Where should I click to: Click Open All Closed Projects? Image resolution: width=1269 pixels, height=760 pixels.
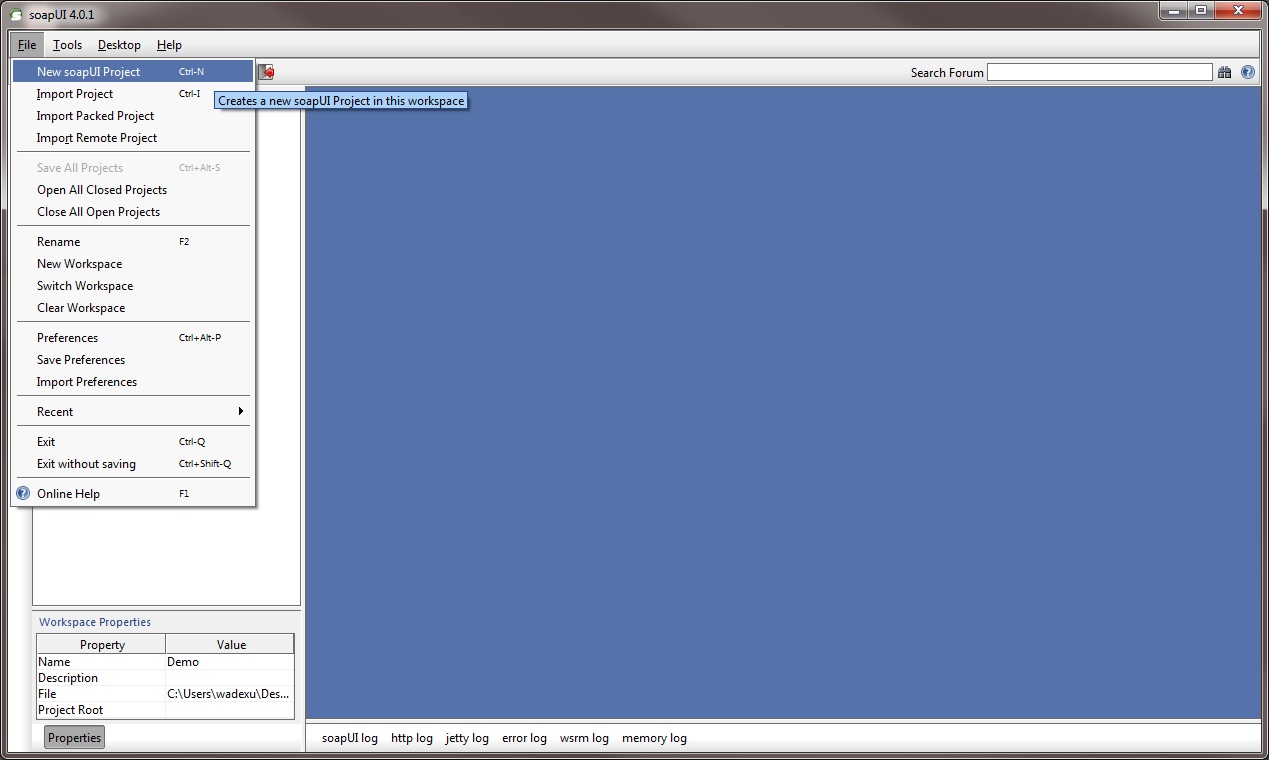pyautogui.click(x=133, y=189)
